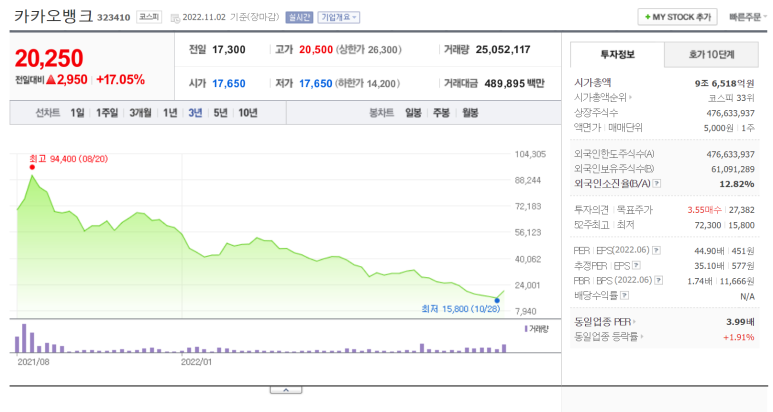Click the 코스피 market badge
Image resolution: width=773 pixels, height=412 pixels.
tap(149, 17)
